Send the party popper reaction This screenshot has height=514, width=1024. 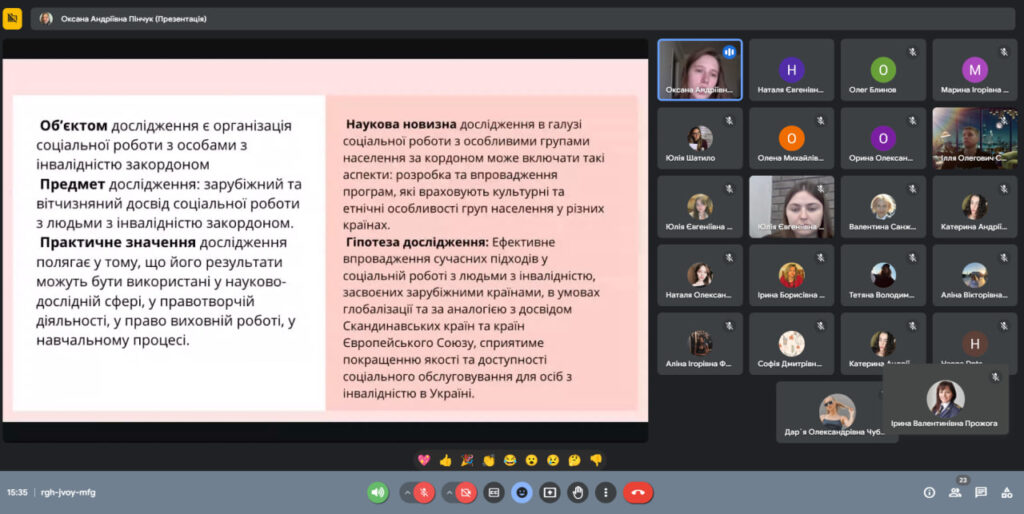(467, 460)
